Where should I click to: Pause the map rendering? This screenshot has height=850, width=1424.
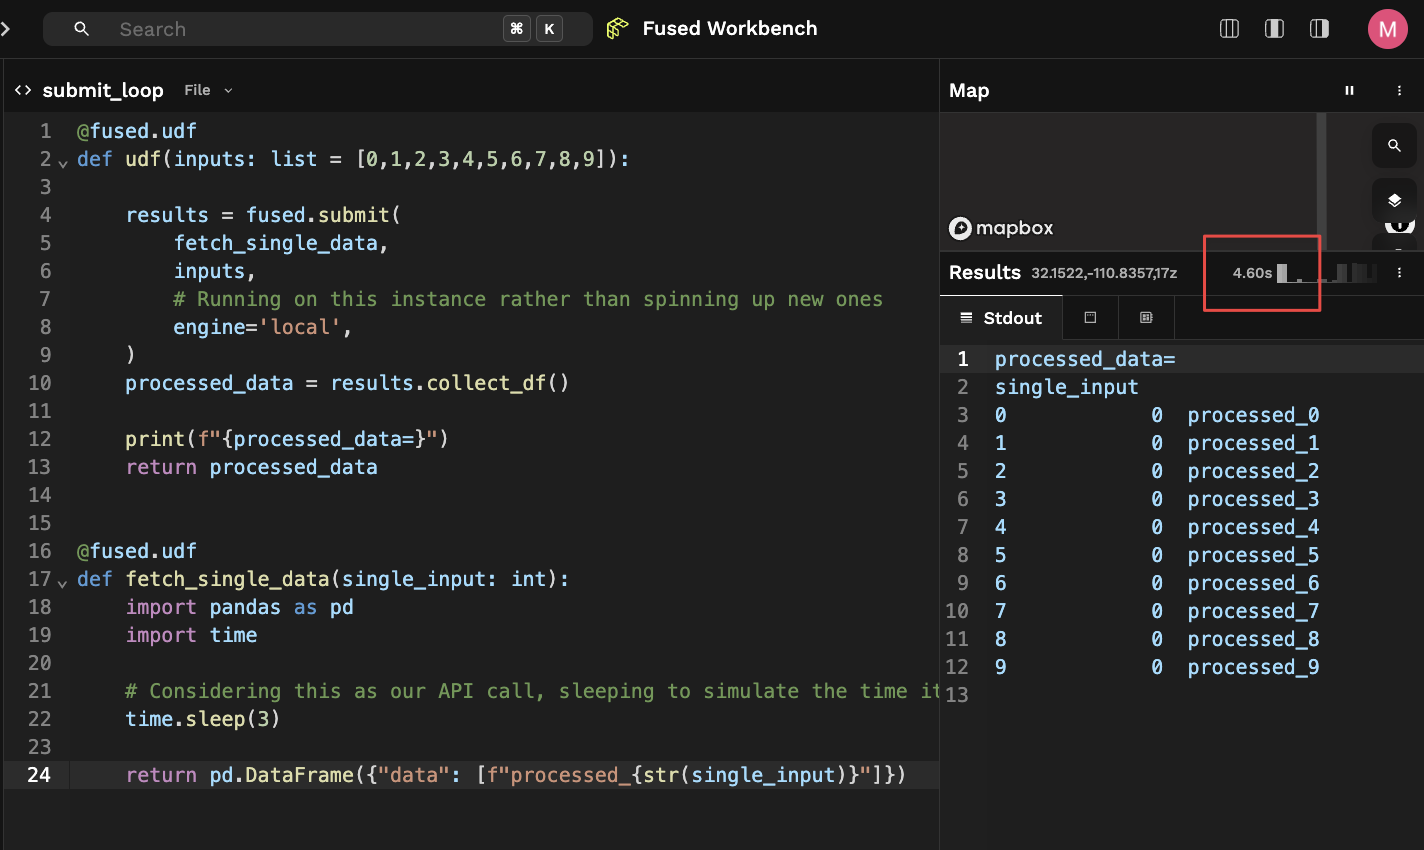tap(1349, 90)
